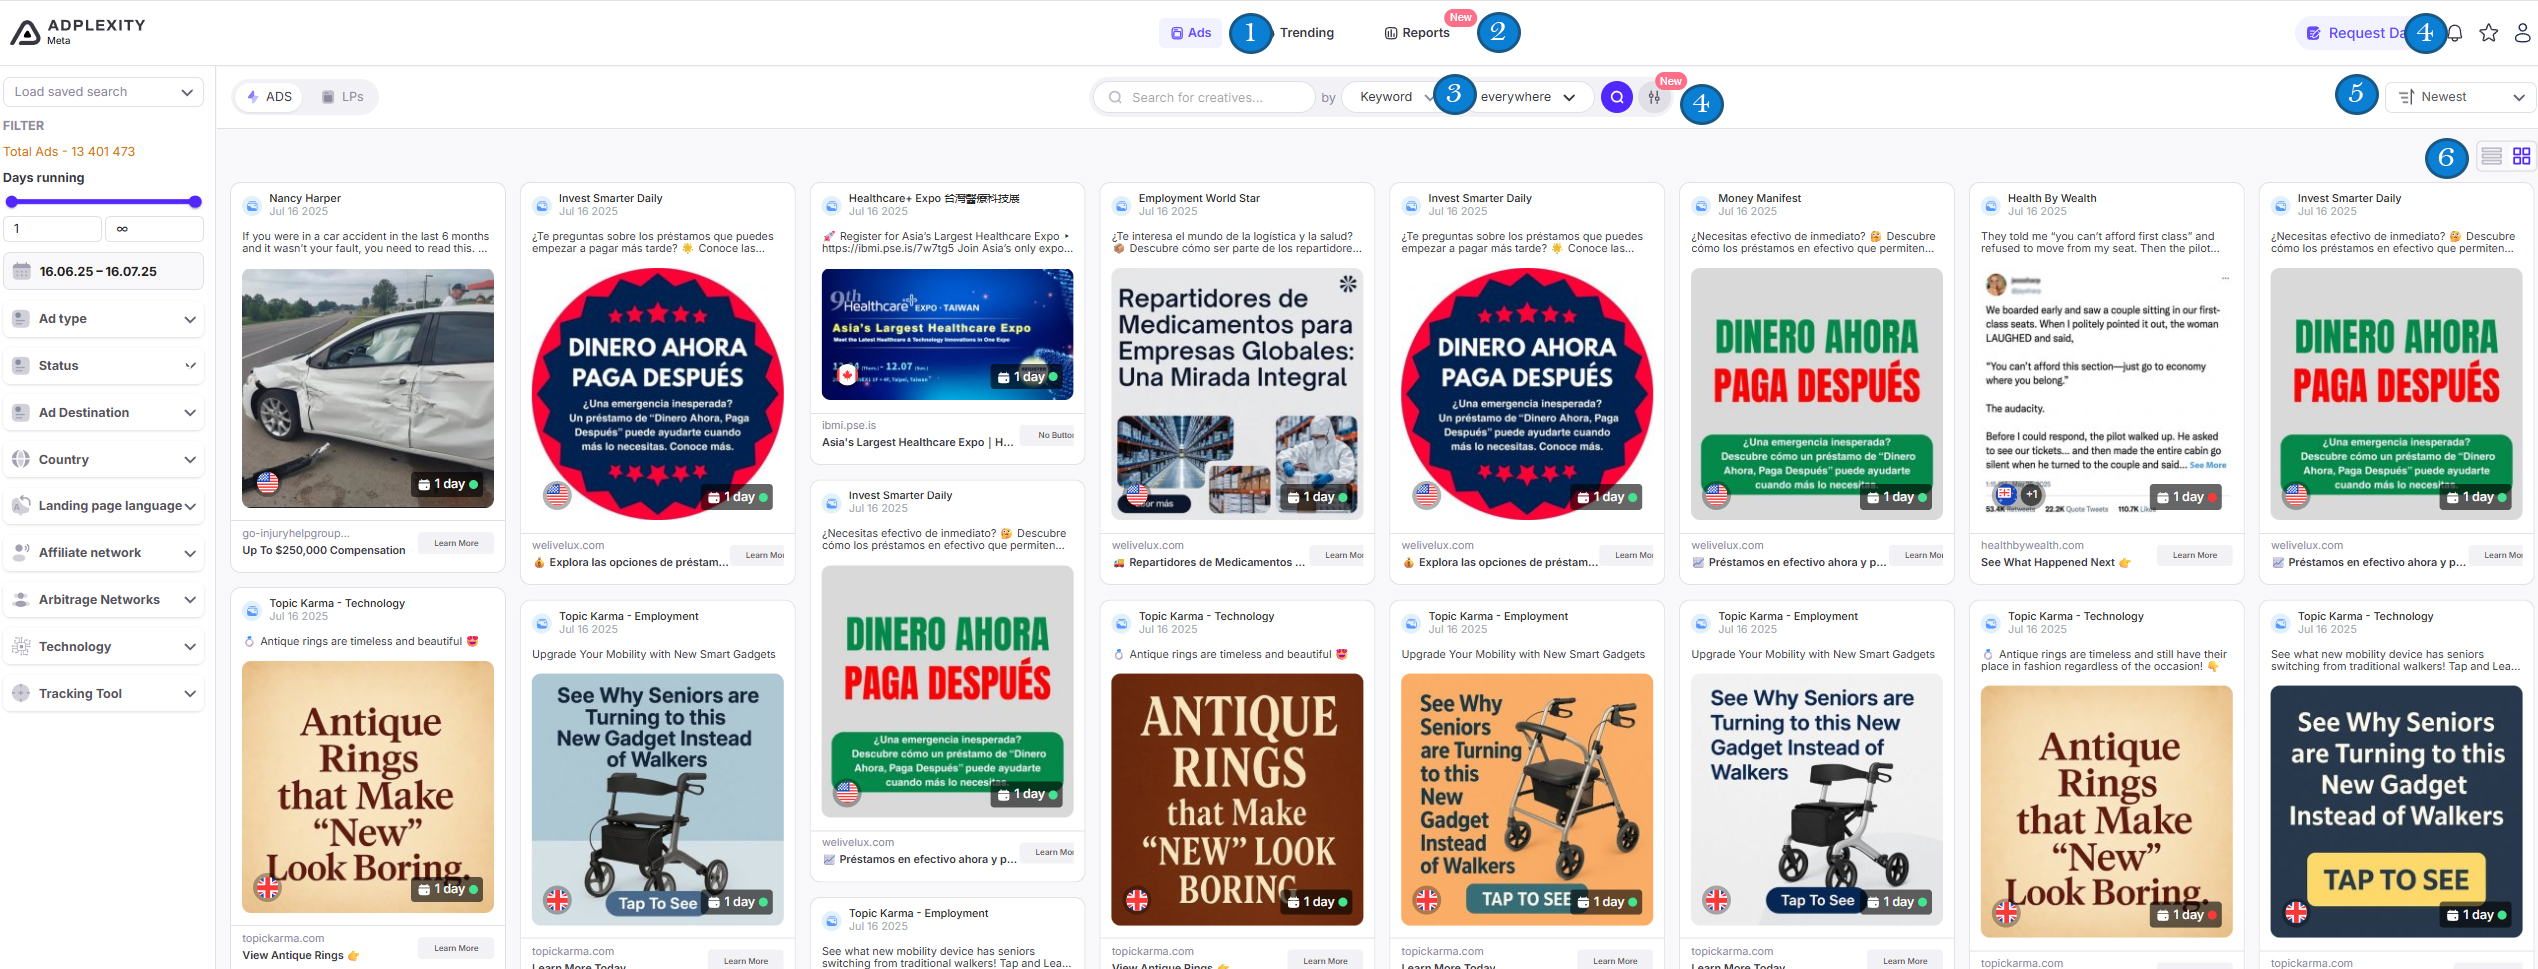Switch to grid view layout

click(x=2522, y=156)
